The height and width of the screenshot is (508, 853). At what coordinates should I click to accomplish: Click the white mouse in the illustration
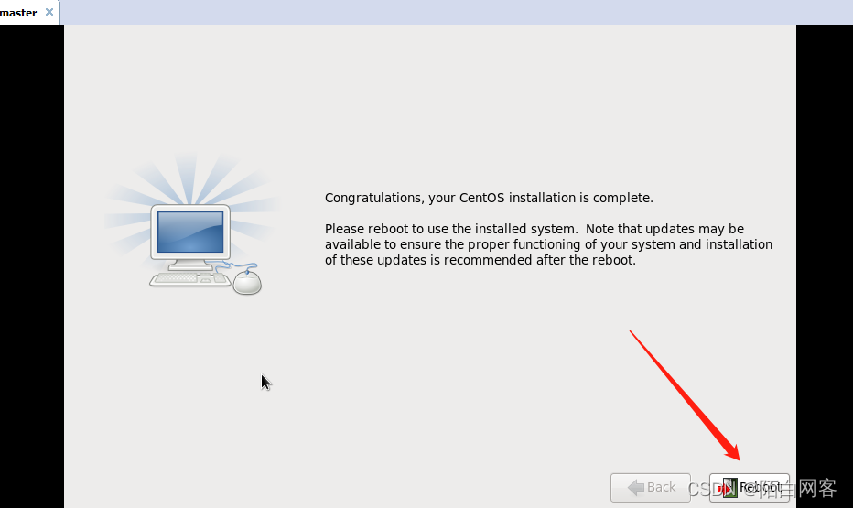(248, 282)
